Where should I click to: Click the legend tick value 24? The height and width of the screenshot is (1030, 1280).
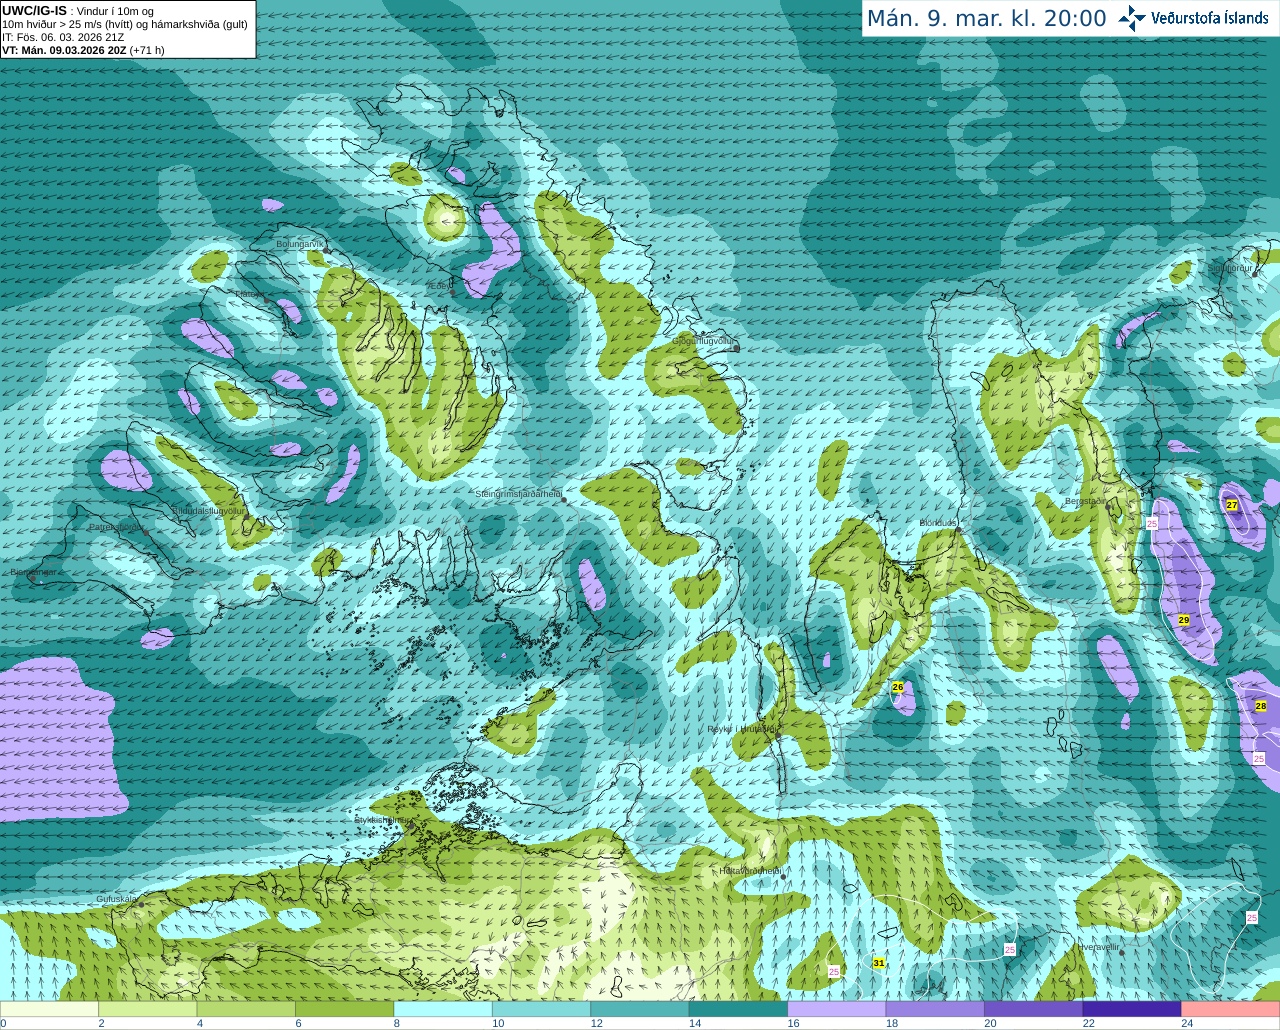1187,1023
